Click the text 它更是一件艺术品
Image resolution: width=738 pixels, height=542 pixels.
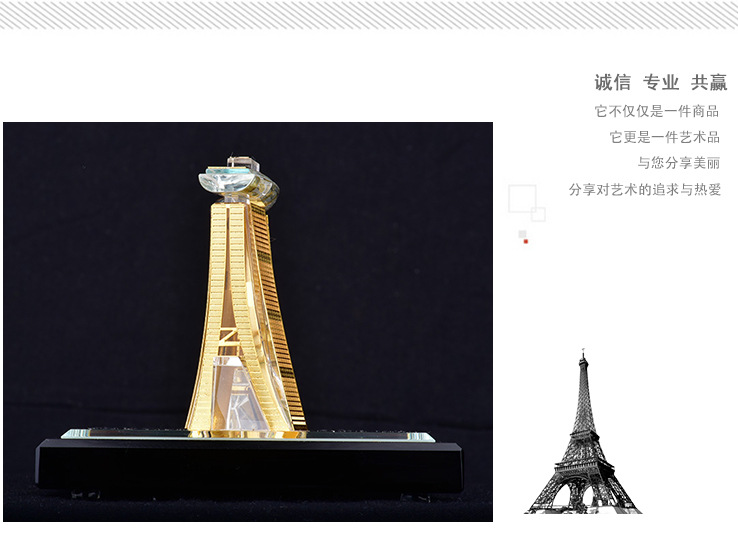pyautogui.click(x=665, y=137)
